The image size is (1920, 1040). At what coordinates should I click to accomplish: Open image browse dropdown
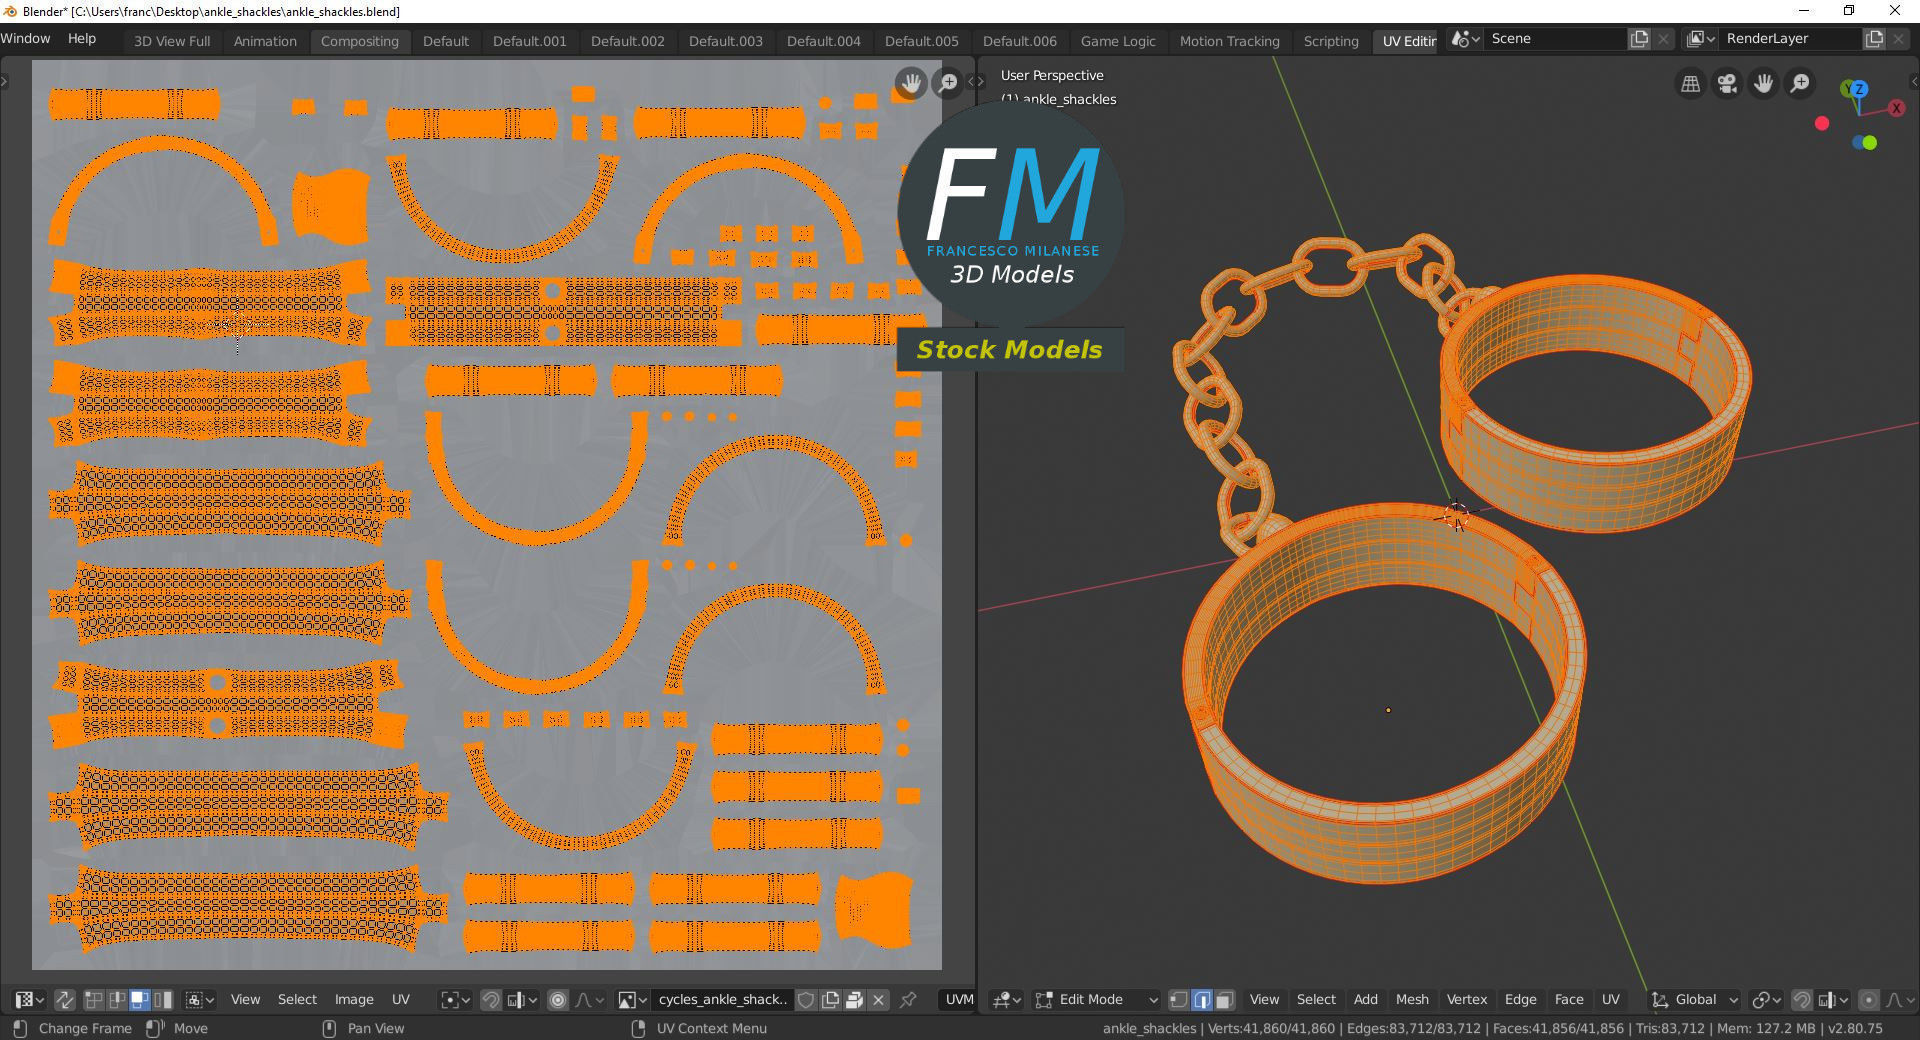click(x=632, y=999)
